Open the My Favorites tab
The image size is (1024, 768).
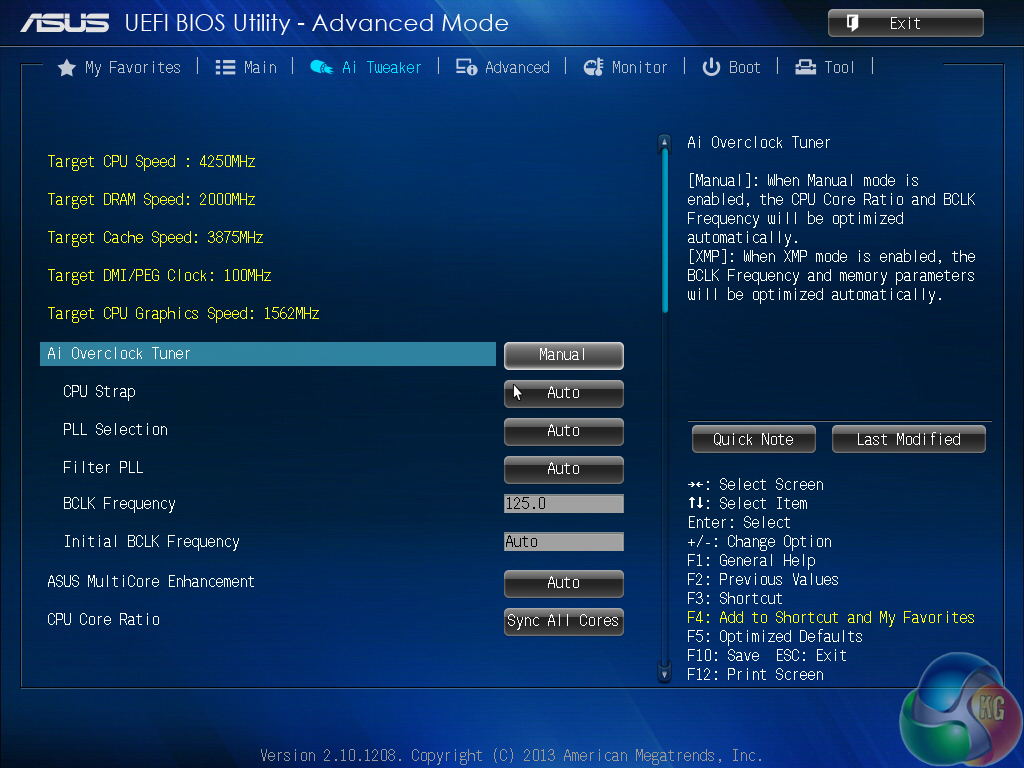point(133,67)
